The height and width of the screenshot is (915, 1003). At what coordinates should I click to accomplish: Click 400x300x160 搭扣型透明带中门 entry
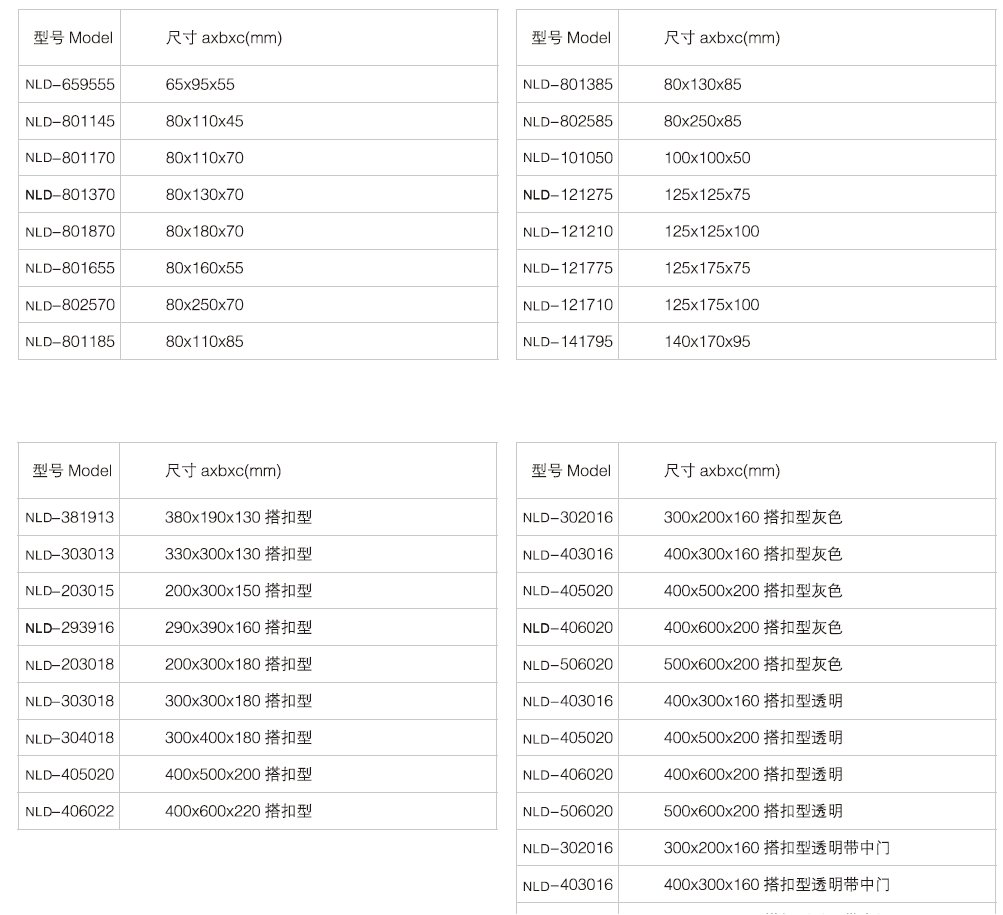point(777,884)
